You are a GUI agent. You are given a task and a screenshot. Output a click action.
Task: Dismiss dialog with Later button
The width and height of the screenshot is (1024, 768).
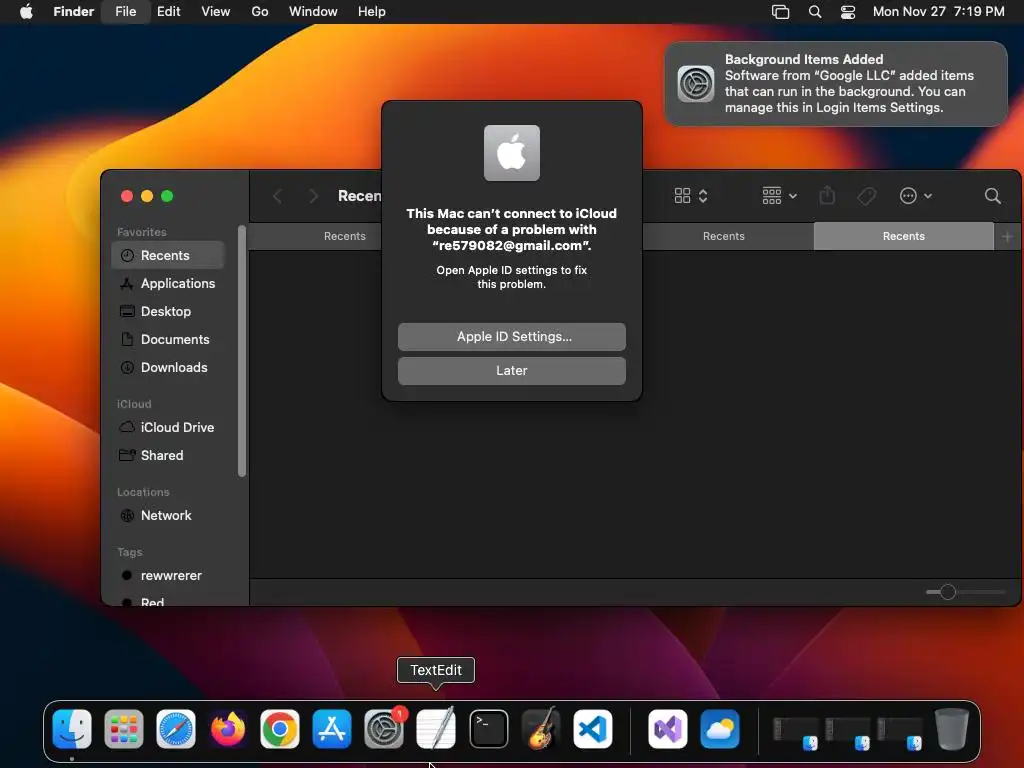coord(511,371)
